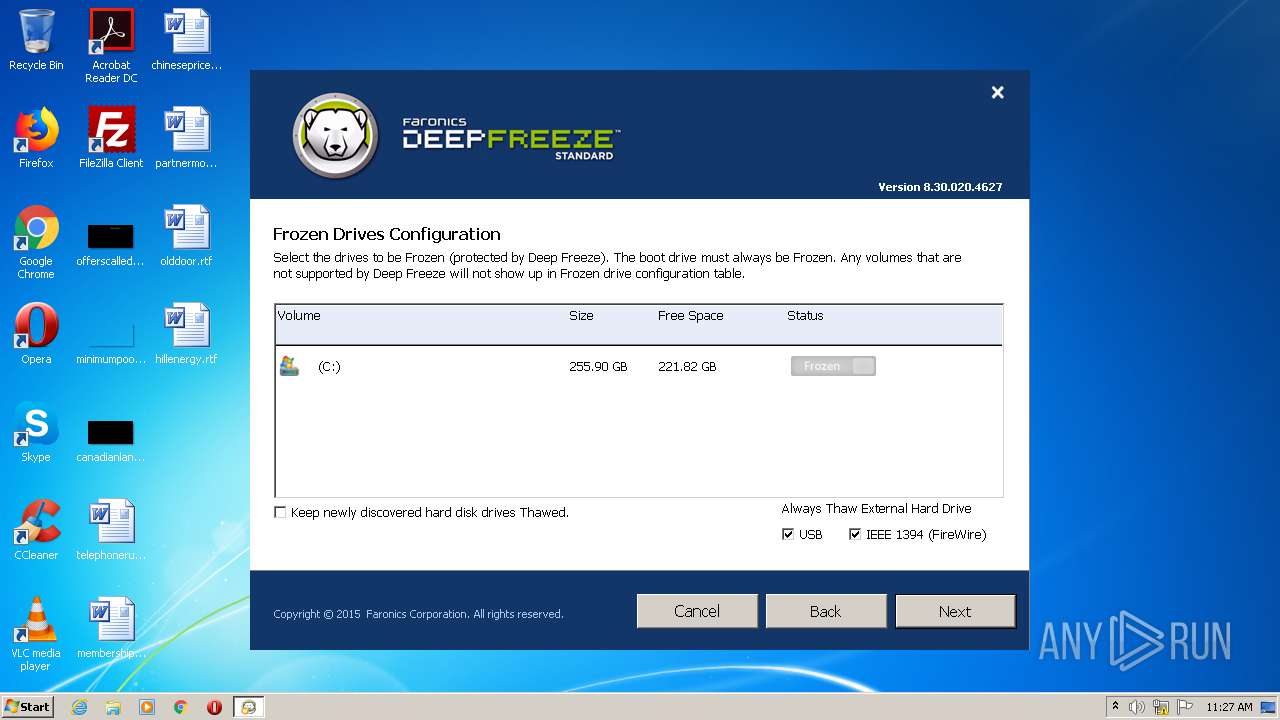The image size is (1280, 720).
Task: Click the Volume column header
Action: click(x=299, y=315)
